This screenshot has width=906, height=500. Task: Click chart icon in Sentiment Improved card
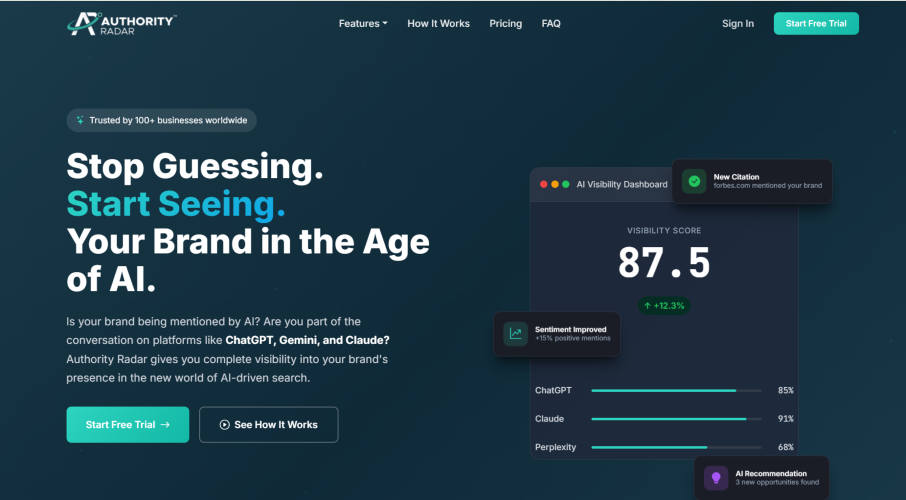point(515,334)
